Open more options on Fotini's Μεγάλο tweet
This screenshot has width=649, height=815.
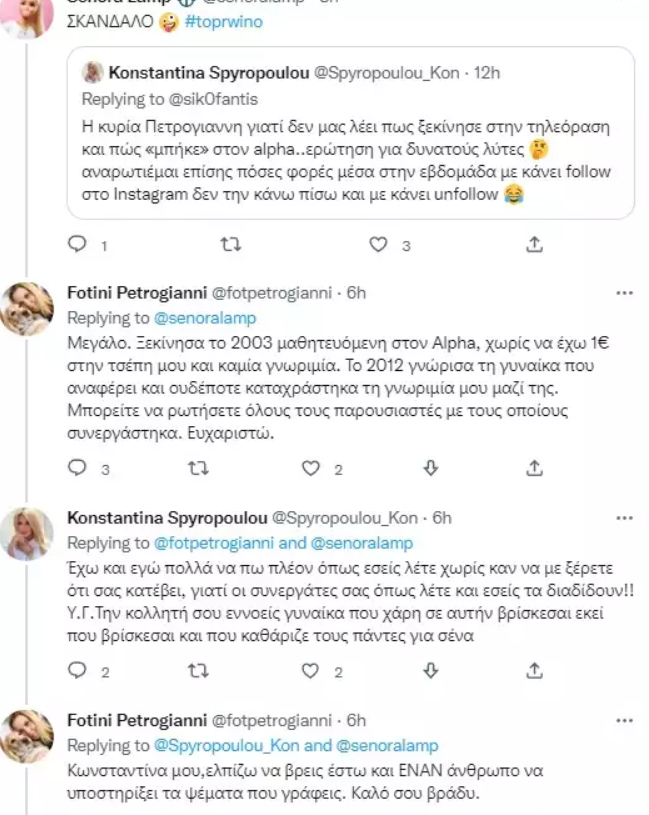coord(624,293)
